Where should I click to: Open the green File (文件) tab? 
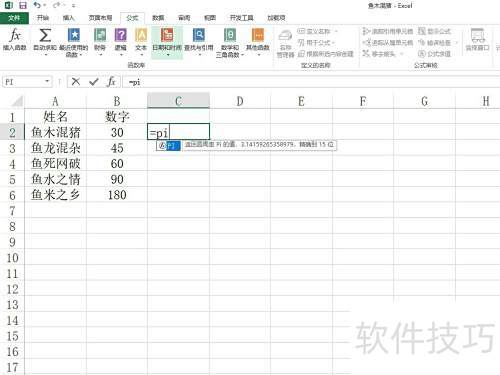[14, 18]
